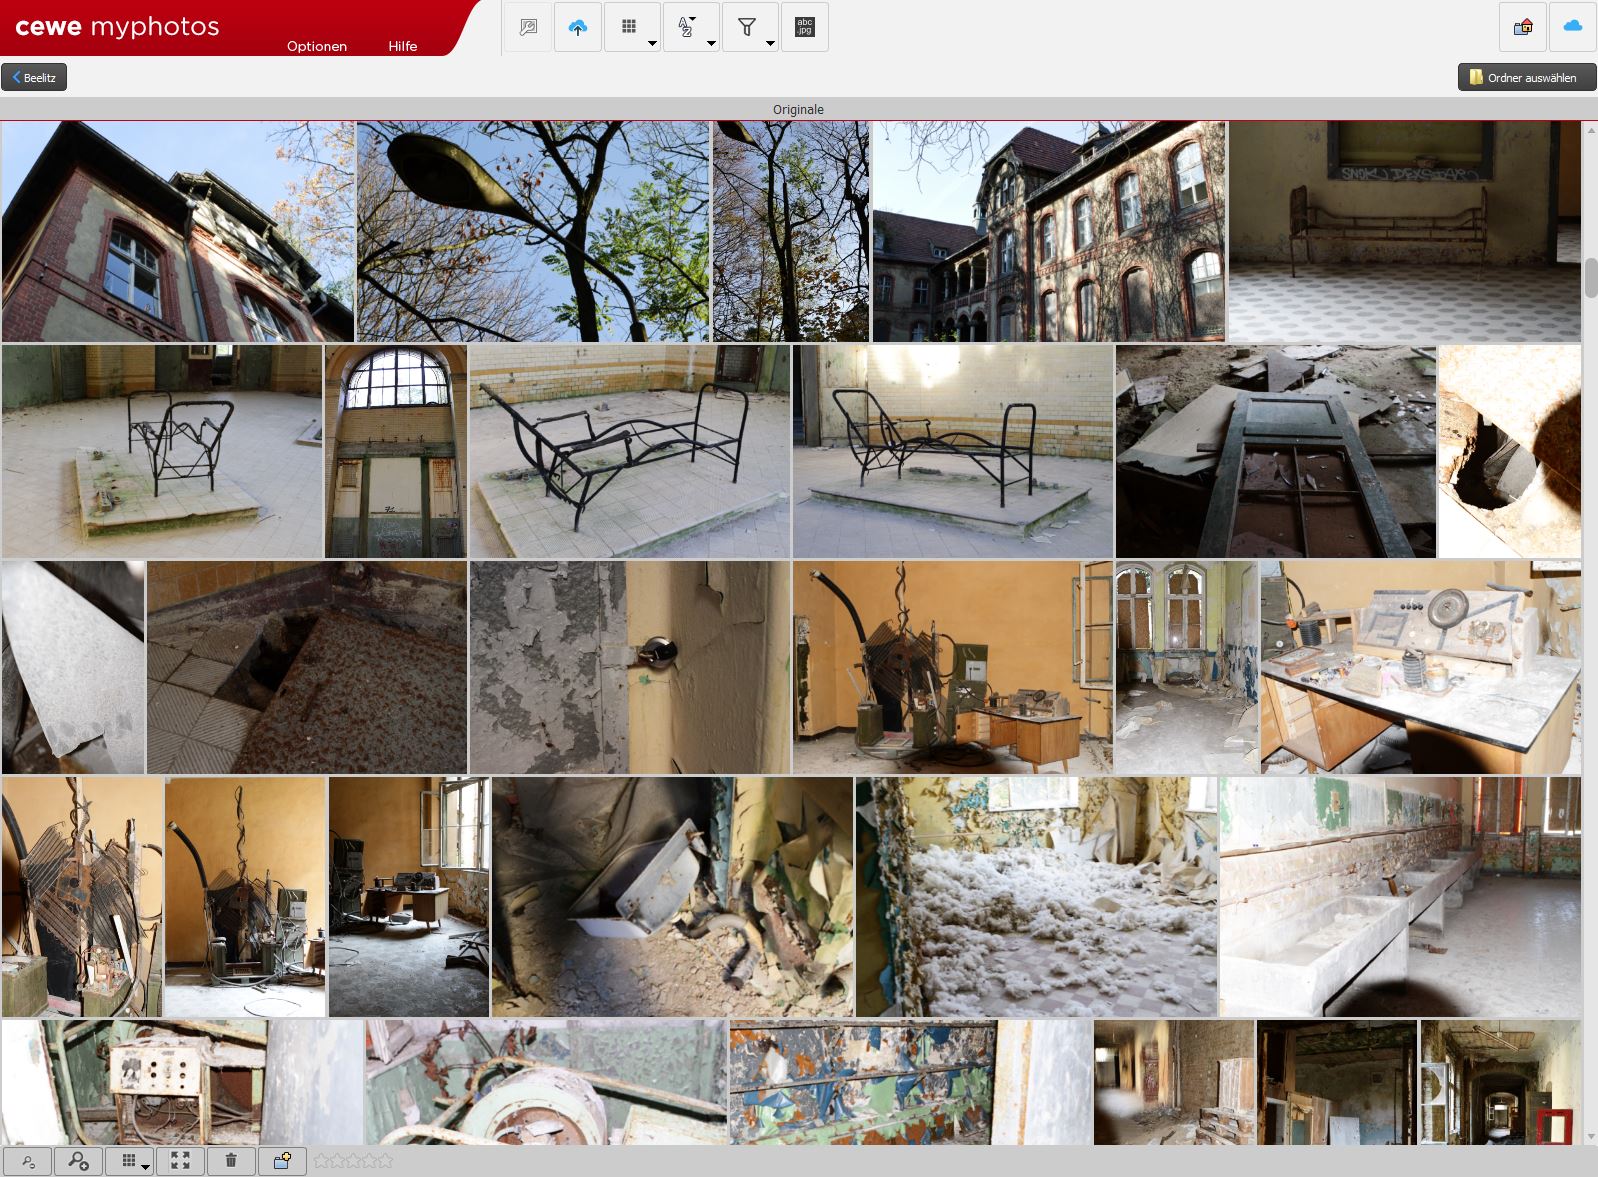Click the home folder icon at top right
Screen dimensions: 1598x1177
click(x=1522, y=27)
